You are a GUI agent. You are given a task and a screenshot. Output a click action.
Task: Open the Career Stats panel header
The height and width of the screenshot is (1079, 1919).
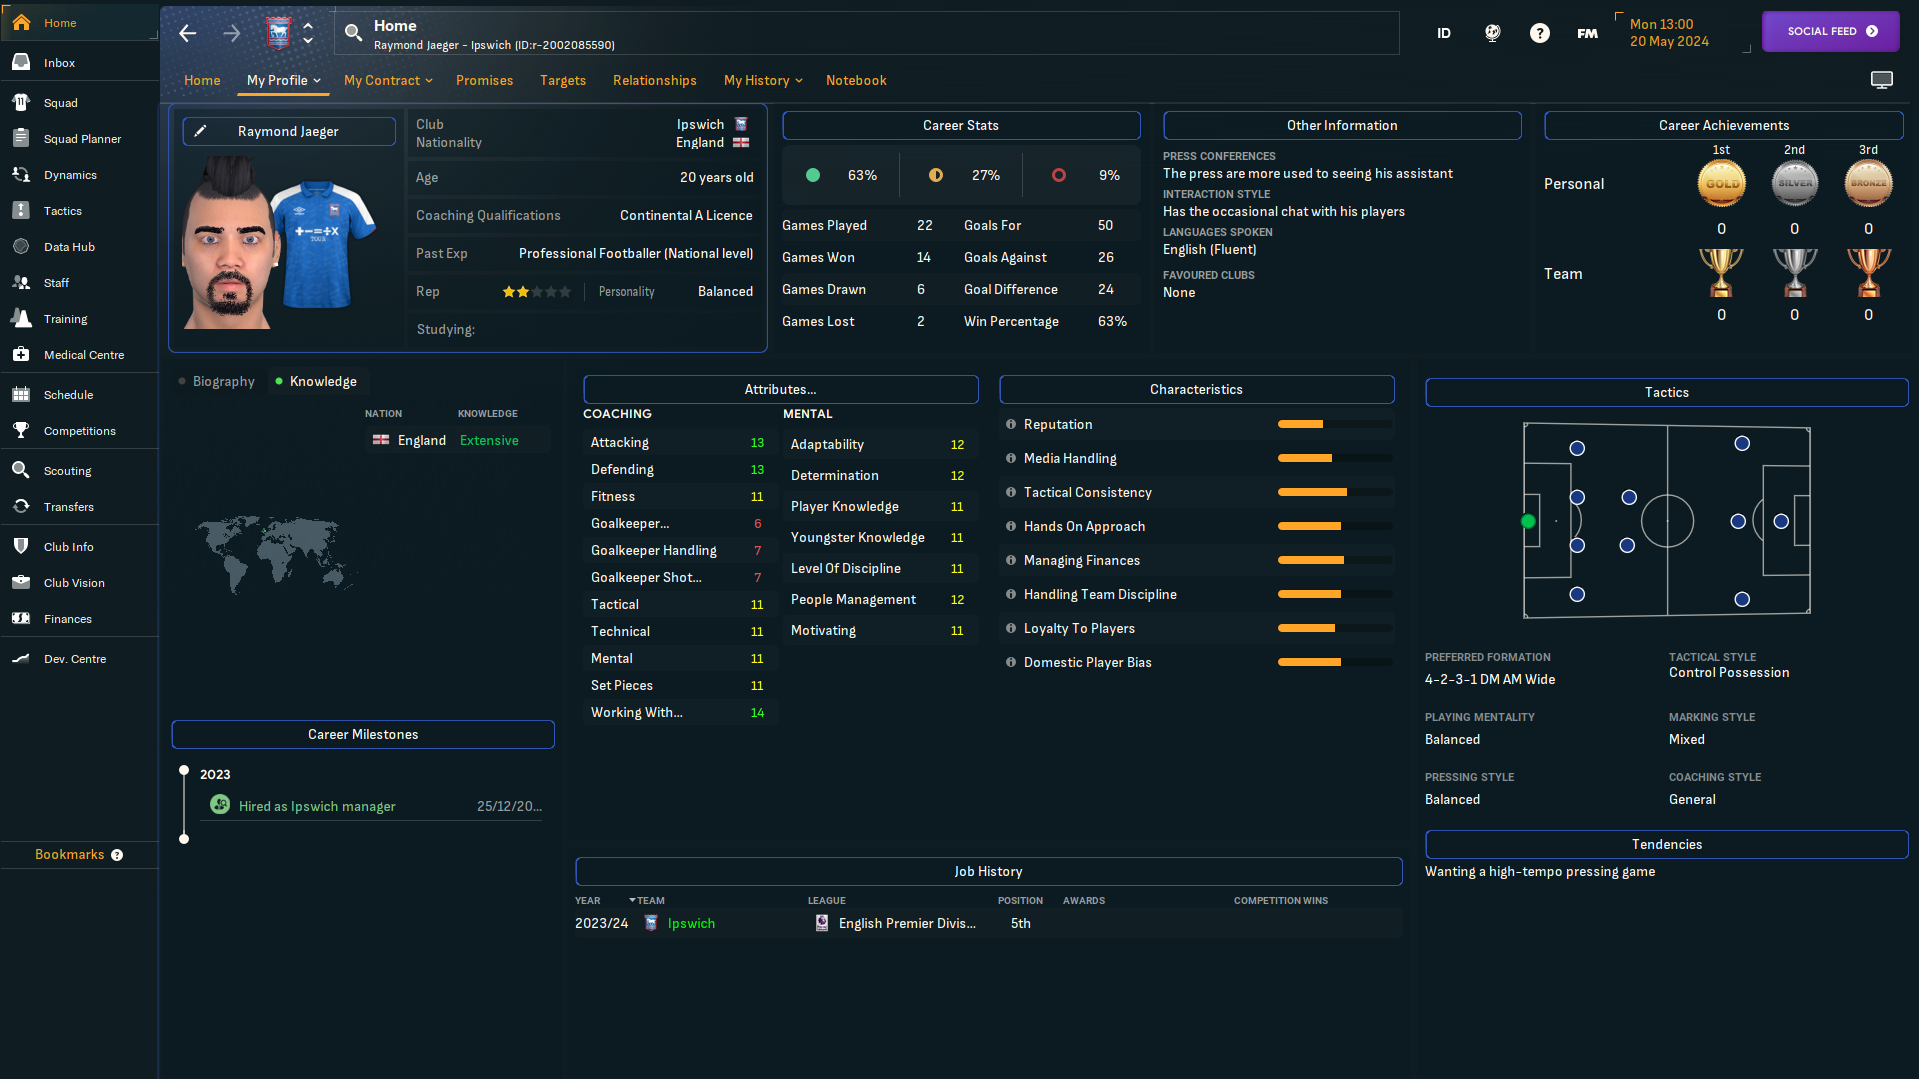click(961, 125)
